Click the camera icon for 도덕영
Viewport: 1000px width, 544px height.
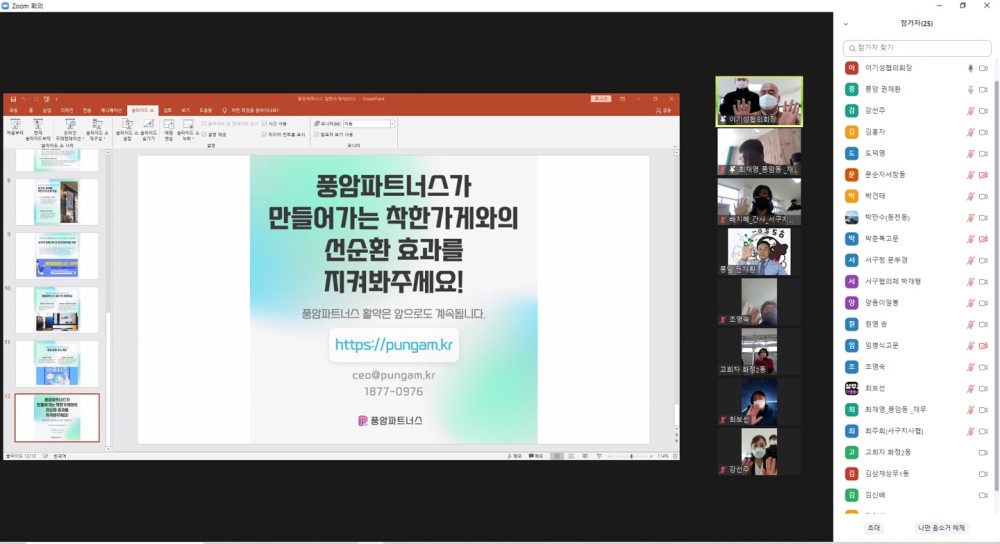click(x=983, y=154)
